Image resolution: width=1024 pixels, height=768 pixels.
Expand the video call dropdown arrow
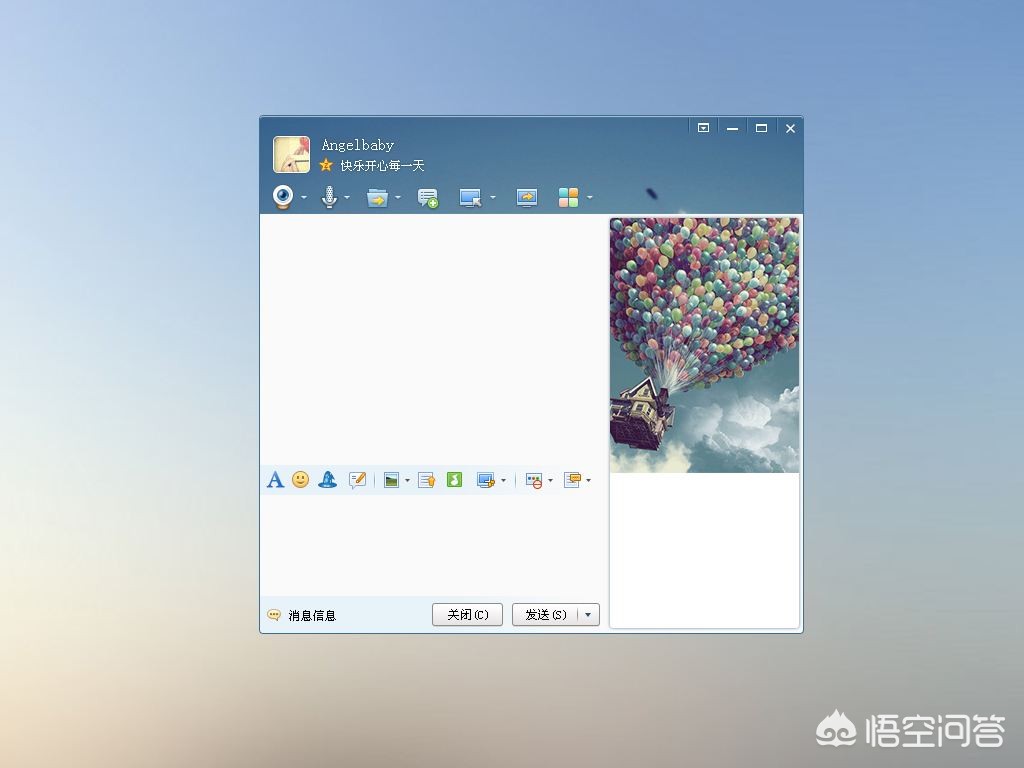coord(304,197)
